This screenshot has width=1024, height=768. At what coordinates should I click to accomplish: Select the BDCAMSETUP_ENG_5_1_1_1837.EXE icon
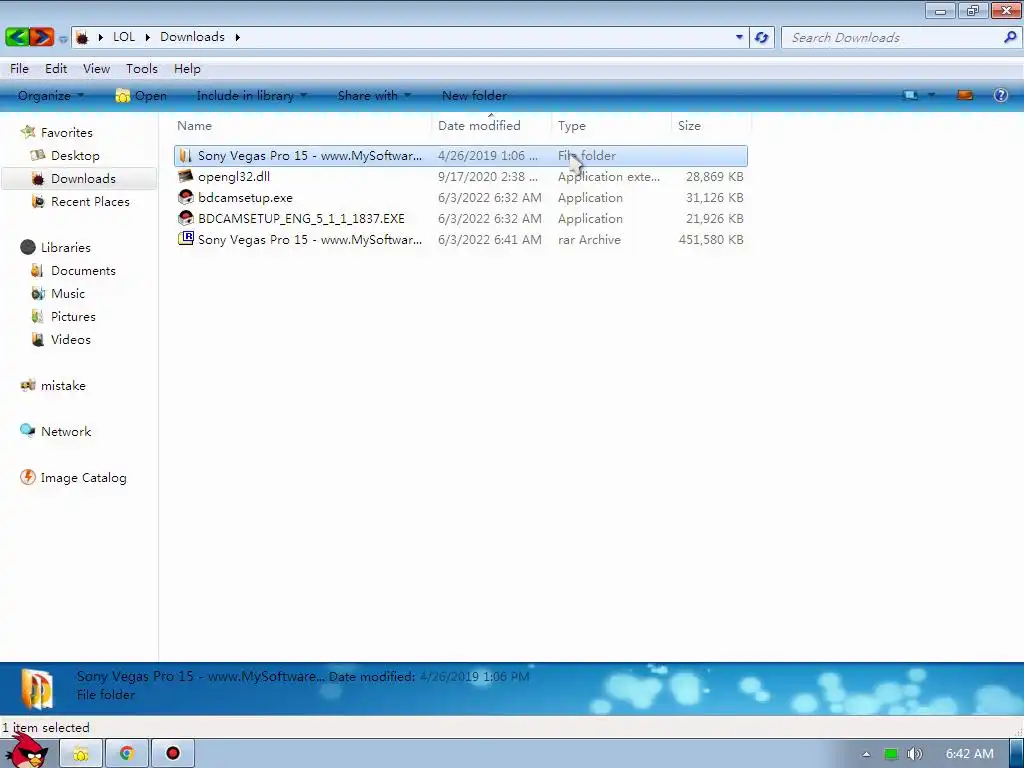point(185,218)
